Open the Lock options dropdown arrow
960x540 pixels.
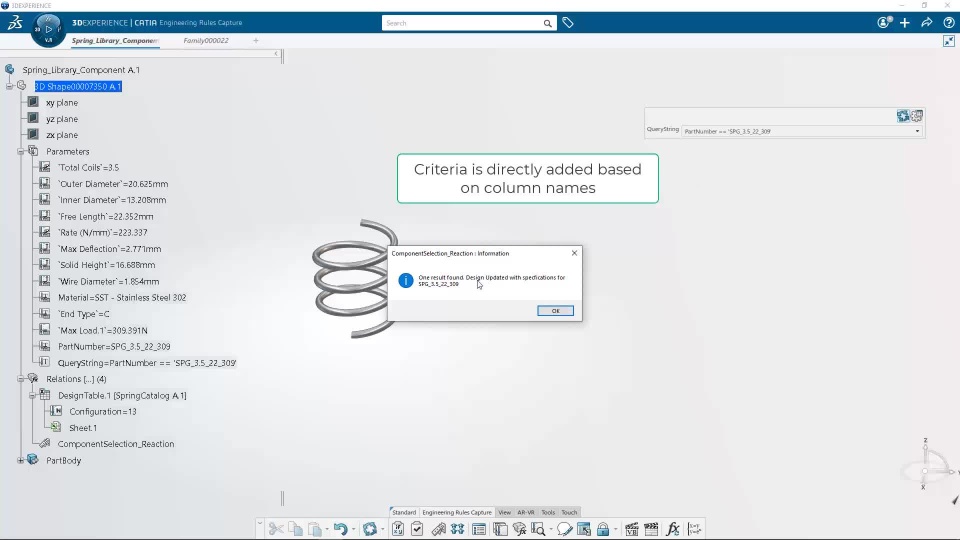click(615, 529)
